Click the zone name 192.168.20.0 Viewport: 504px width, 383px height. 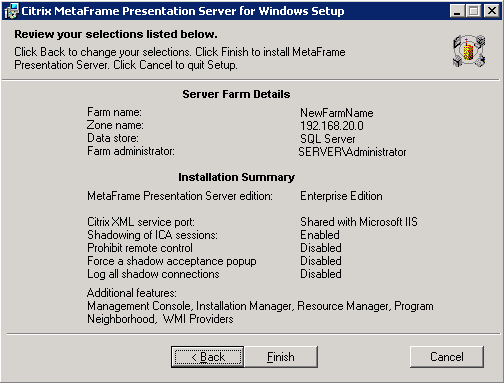332,126
